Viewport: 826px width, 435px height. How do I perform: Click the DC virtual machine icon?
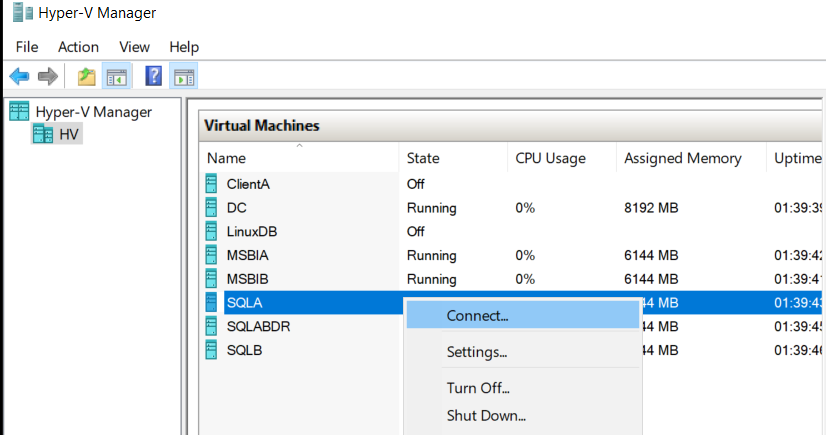point(211,207)
